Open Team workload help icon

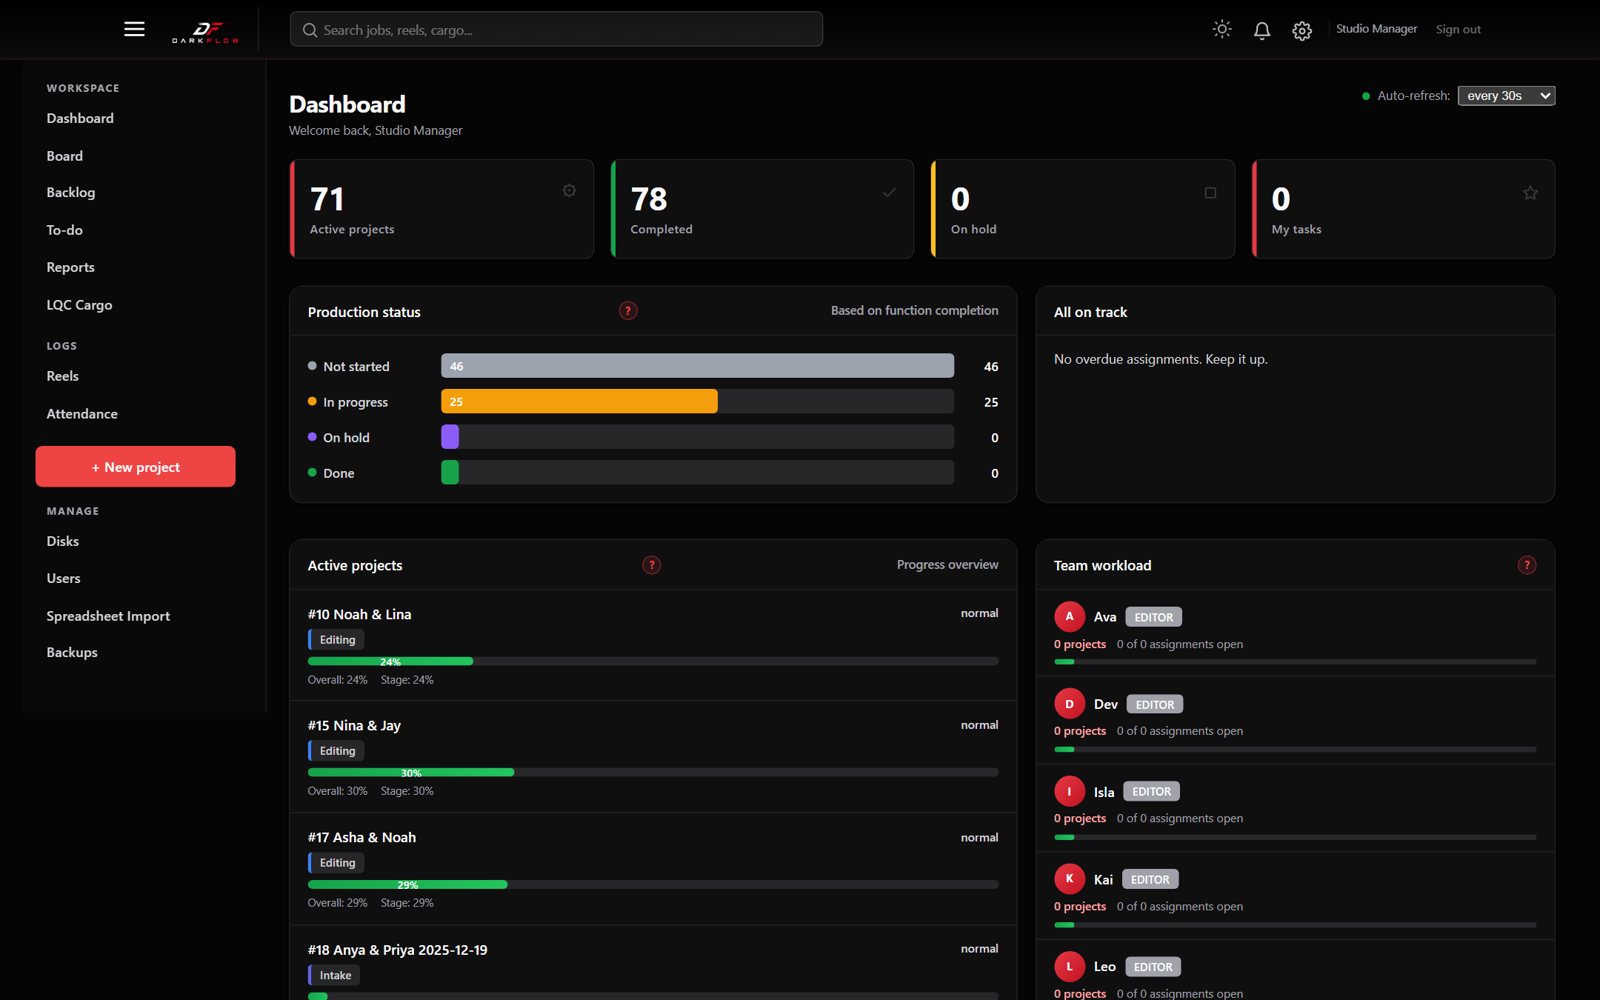[x=1527, y=565]
